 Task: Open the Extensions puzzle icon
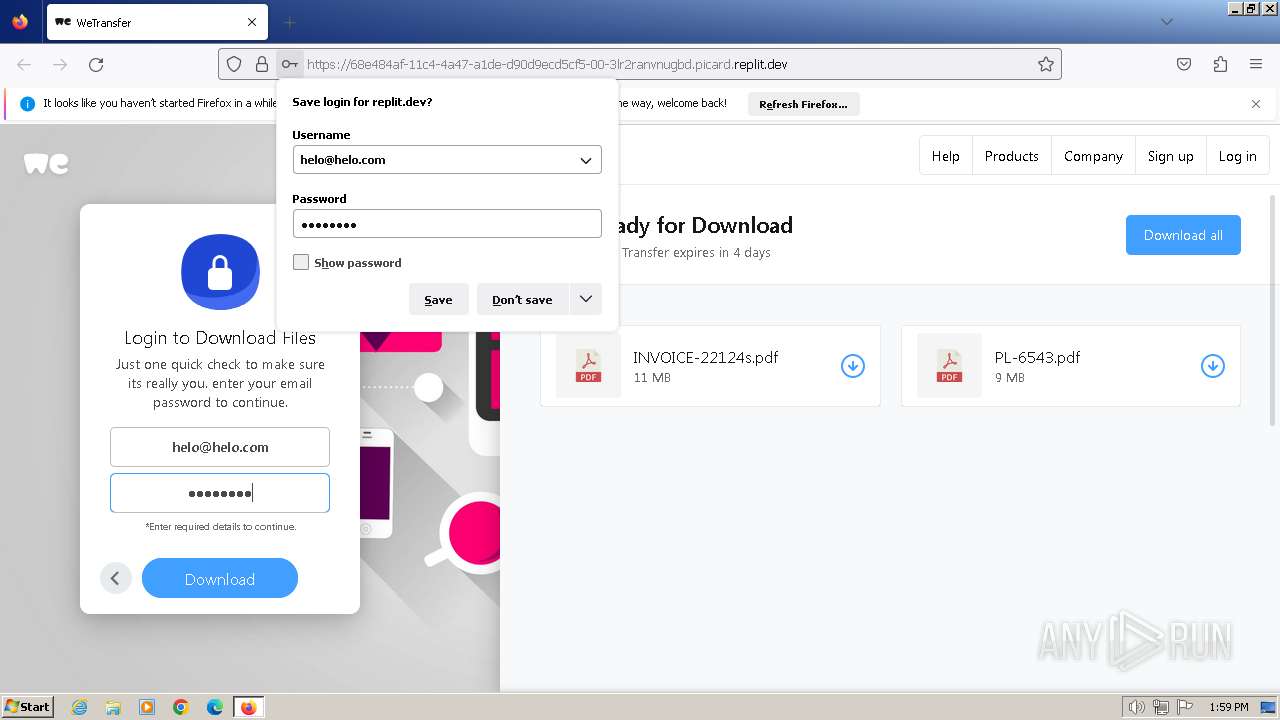[1220, 64]
